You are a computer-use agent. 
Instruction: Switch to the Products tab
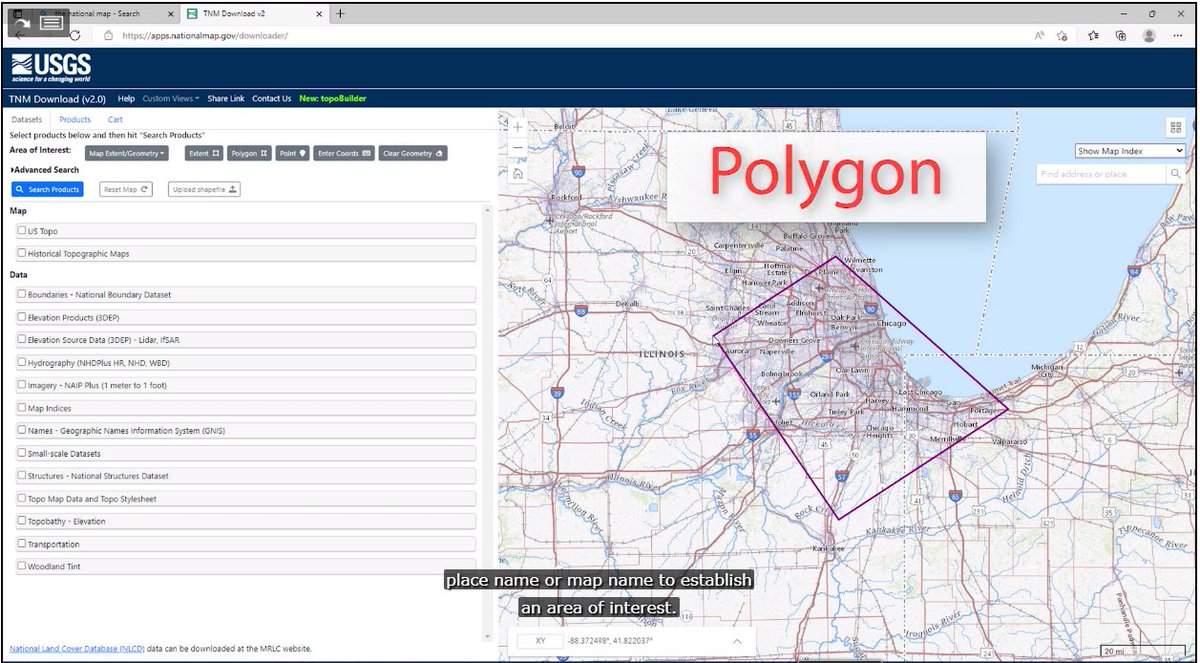pos(75,120)
